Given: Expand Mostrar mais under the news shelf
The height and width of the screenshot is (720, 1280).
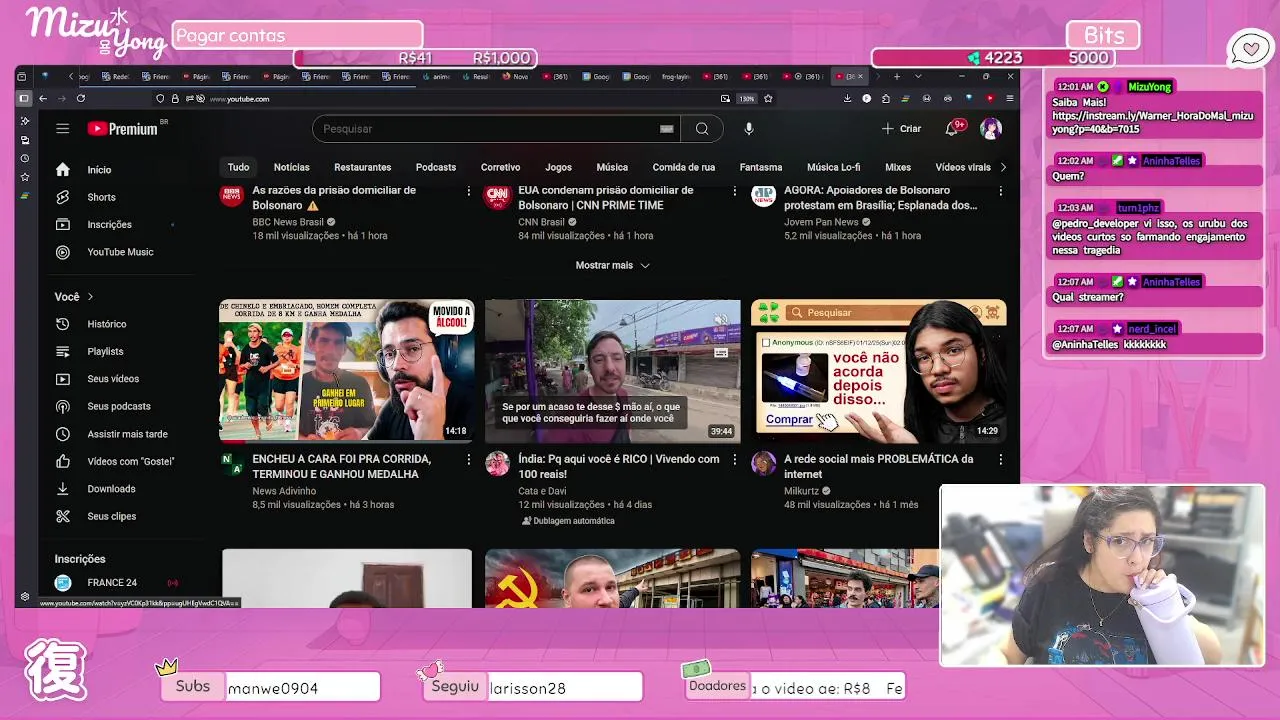Looking at the screenshot, I should point(612,265).
